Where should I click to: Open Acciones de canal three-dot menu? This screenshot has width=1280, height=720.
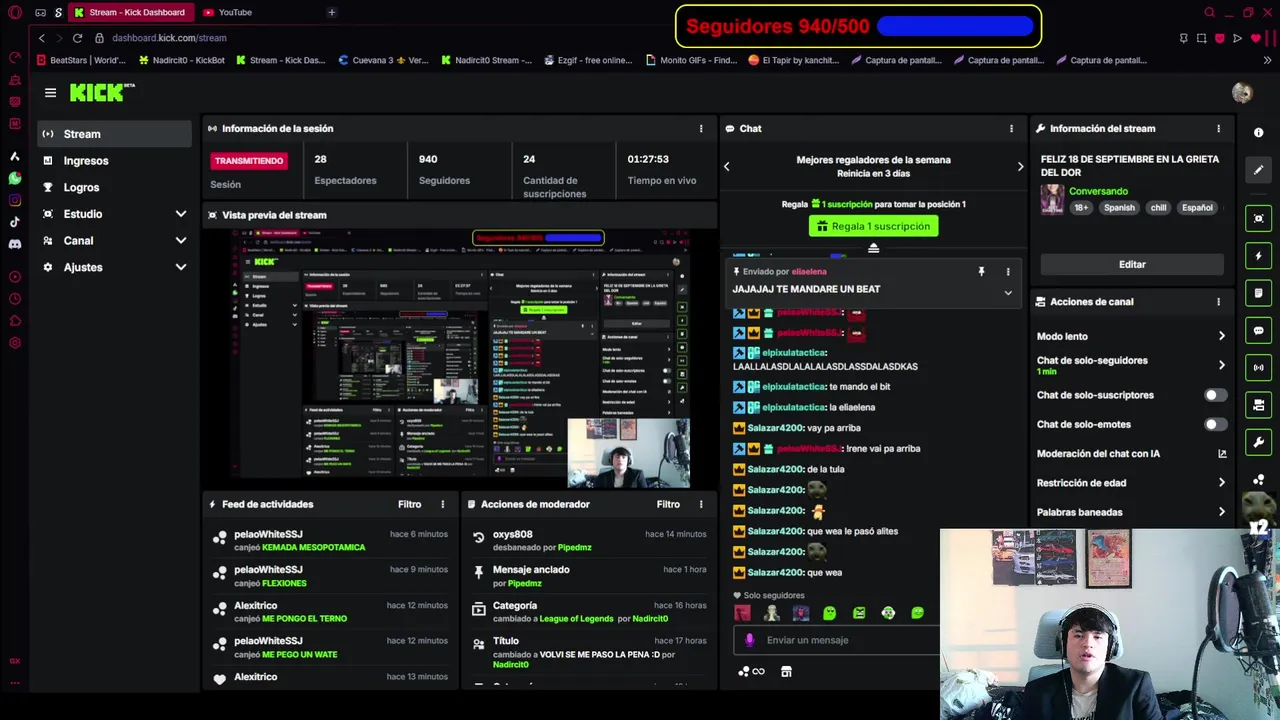point(1218,301)
